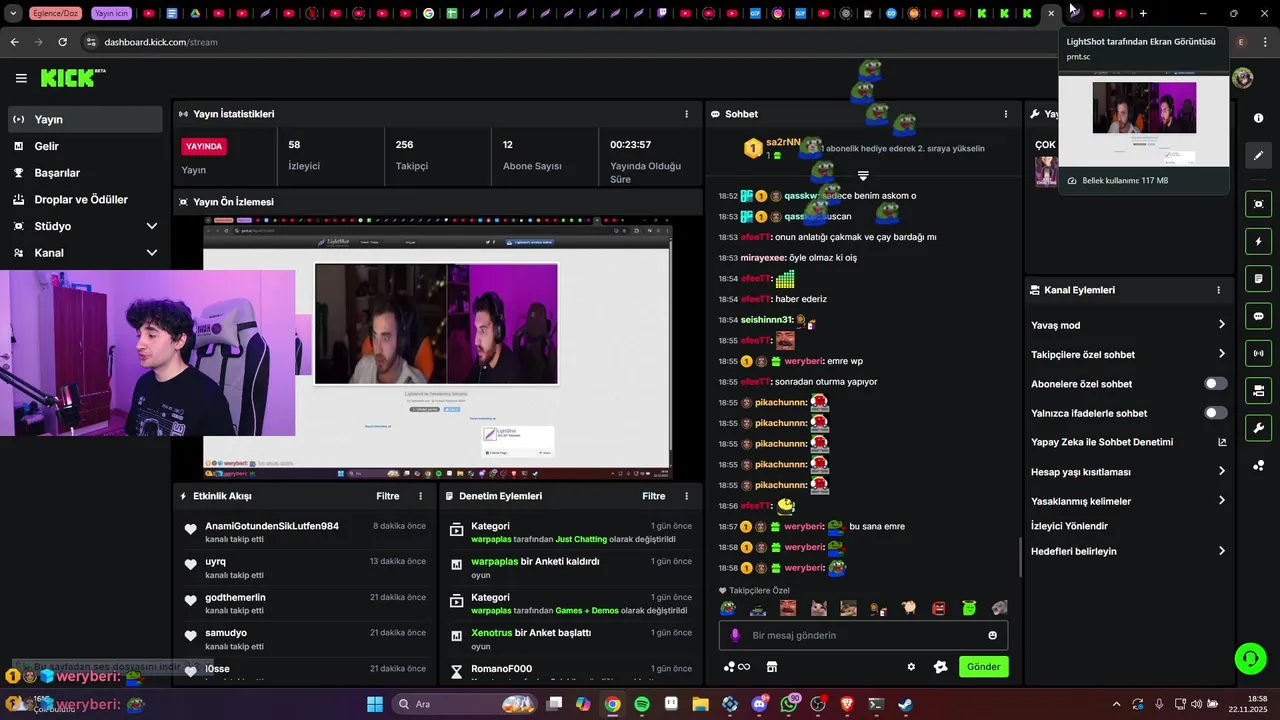This screenshot has width=1280, height=720.
Task: Open Başarılar in the sidebar
Action: tap(85, 173)
